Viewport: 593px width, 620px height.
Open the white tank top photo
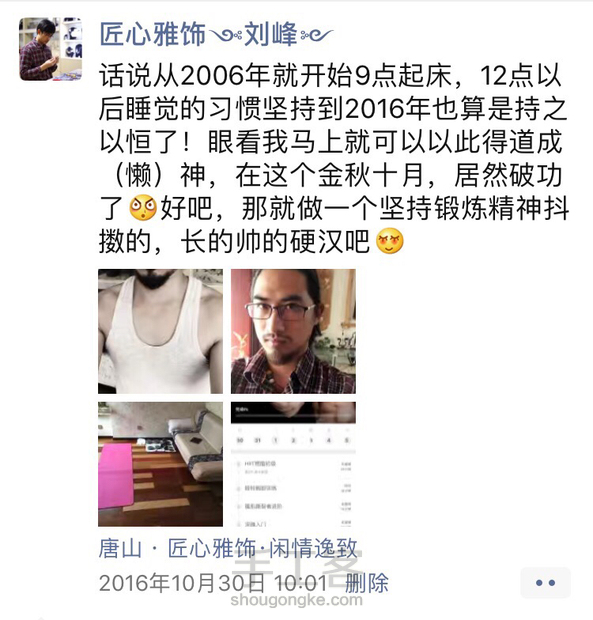(x=161, y=331)
